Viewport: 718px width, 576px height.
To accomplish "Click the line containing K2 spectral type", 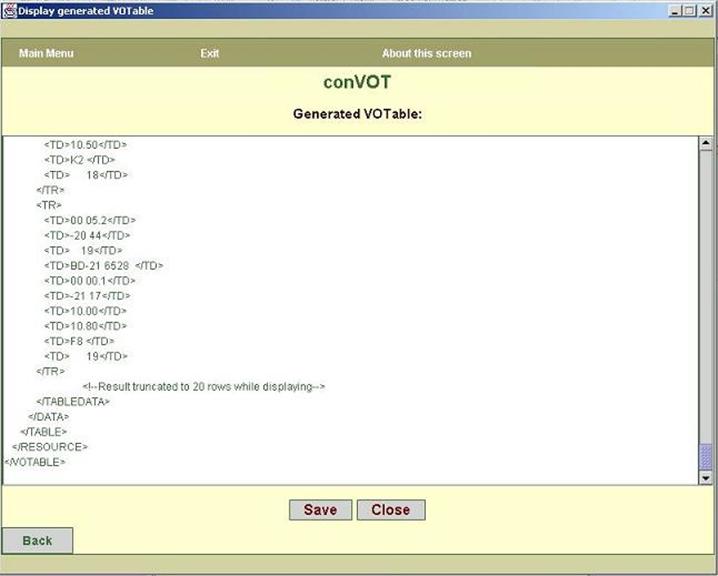I will tap(80, 160).
